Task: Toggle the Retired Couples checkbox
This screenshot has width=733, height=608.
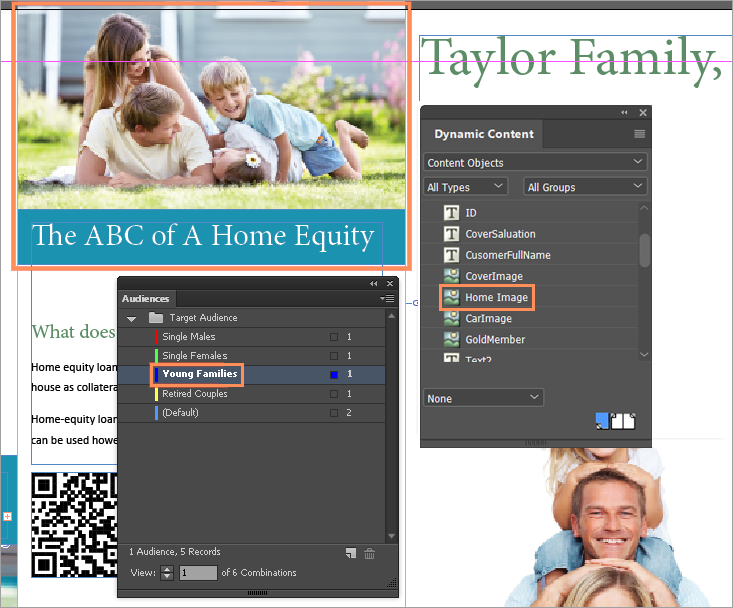Action: pyautogui.click(x=334, y=393)
